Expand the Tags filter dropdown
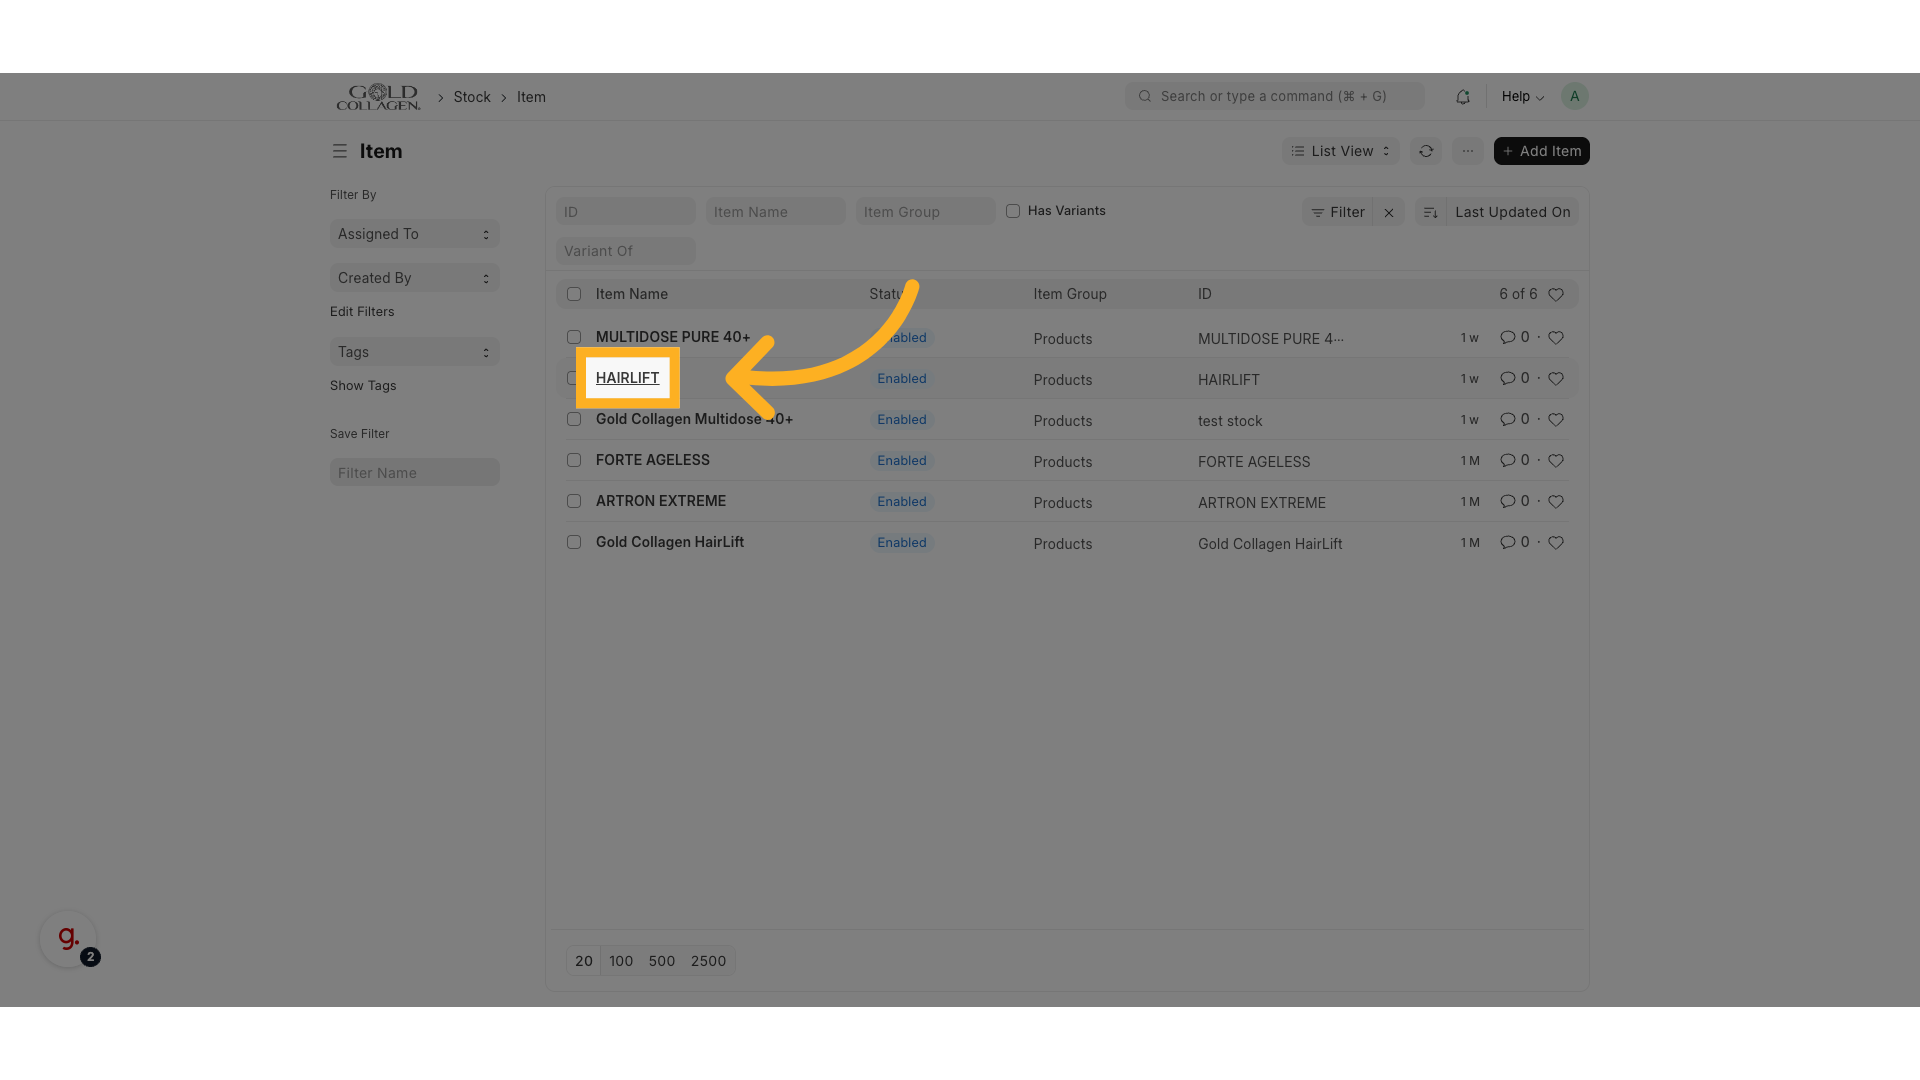The height and width of the screenshot is (1080, 1920). [x=414, y=352]
